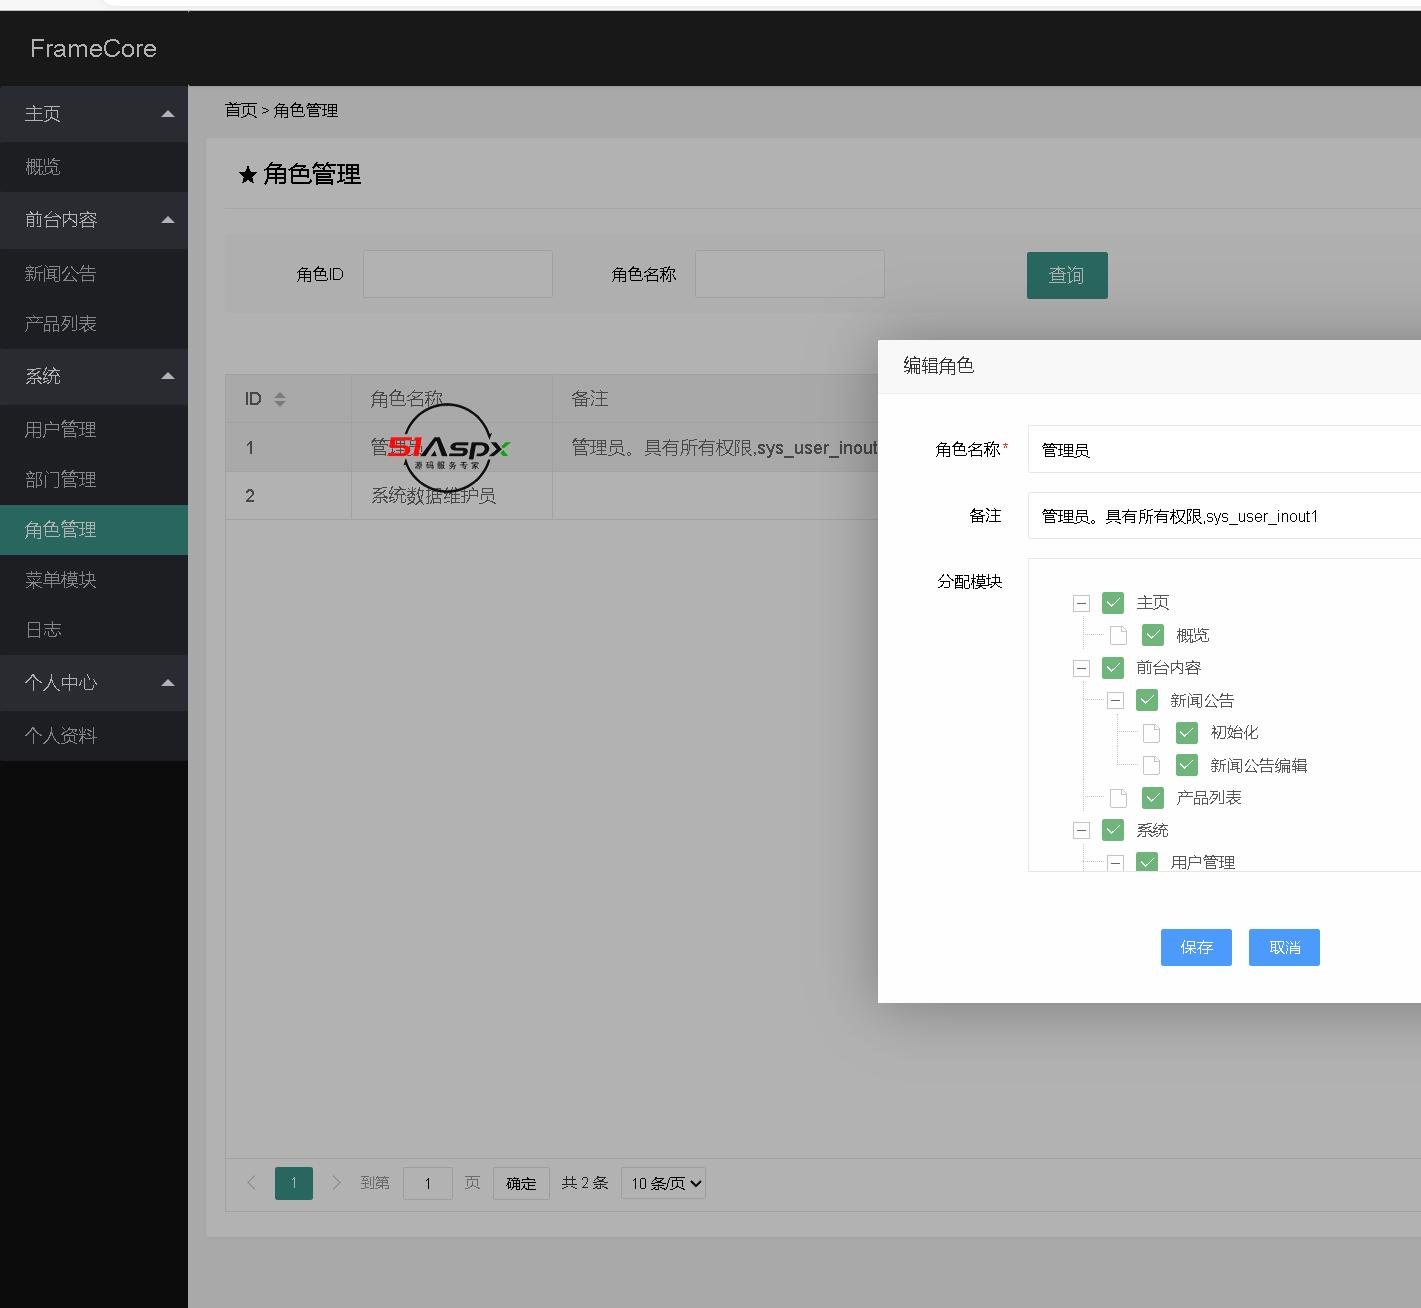The image size is (1421, 1308).
Task: Click the 共 2 条 total count text
Action: [x=585, y=1183]
